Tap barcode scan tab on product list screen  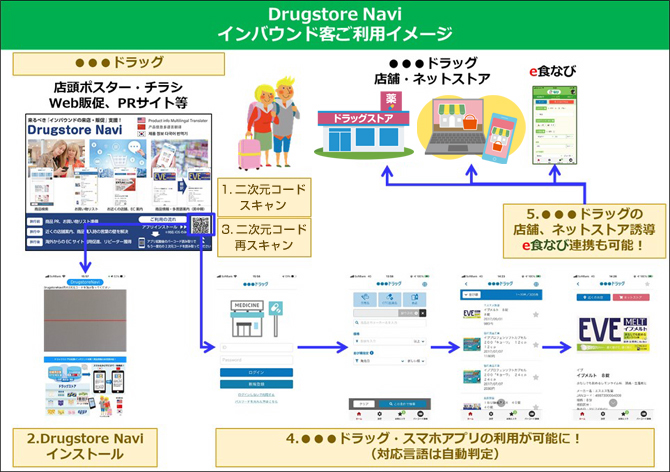pyautogui.click(x=532, y=414)
